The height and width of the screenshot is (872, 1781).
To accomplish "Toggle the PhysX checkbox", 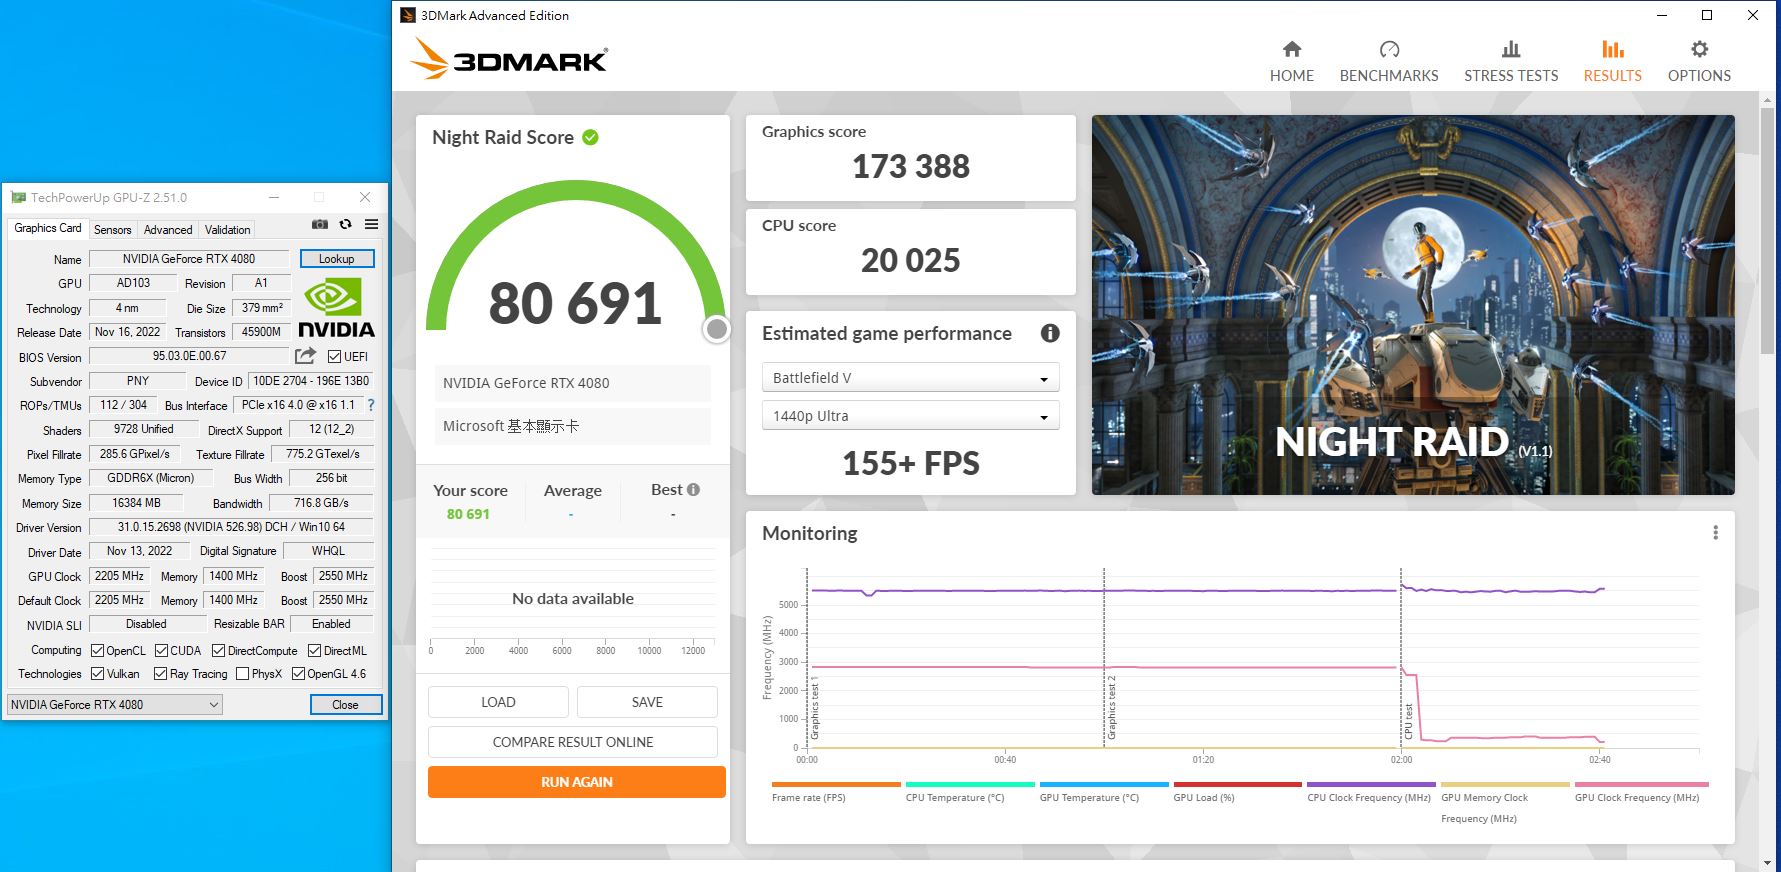I will pyautogui.click(x=242, y=674).
